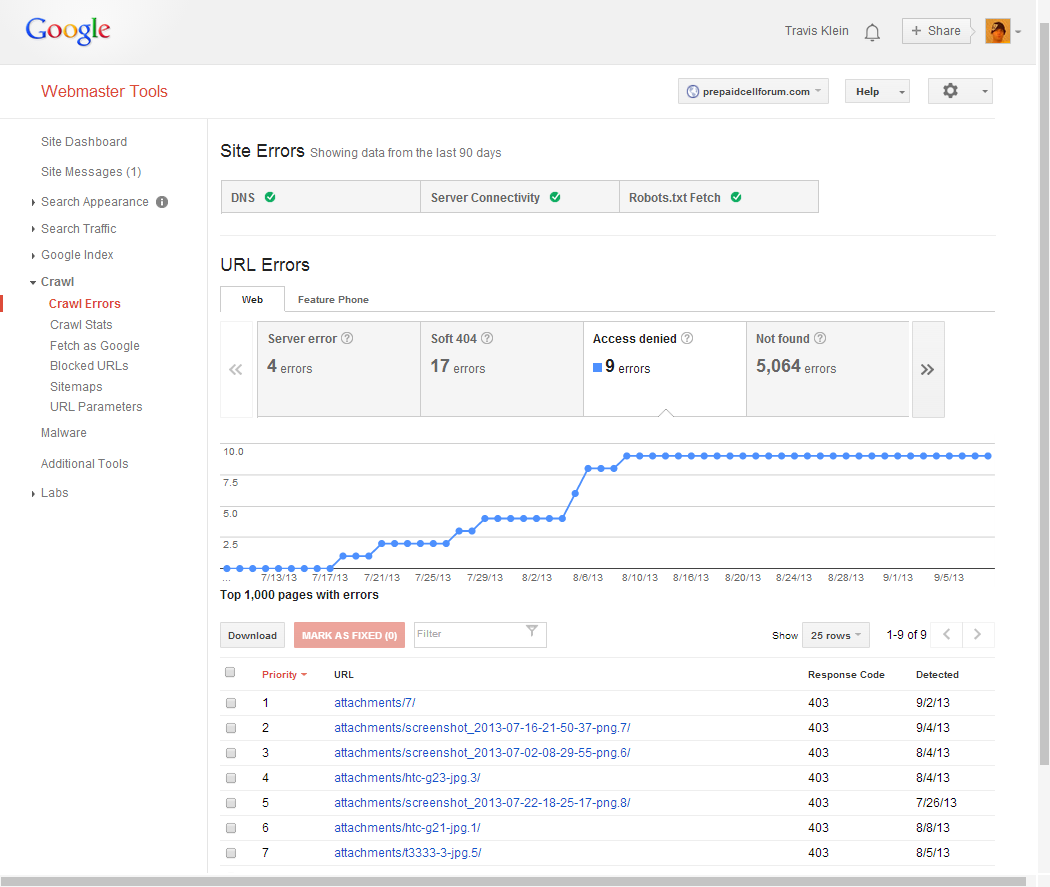Open Crawl Stats in the sidebar
This screenshot has height=887, width=1050.
coord(81,325)
